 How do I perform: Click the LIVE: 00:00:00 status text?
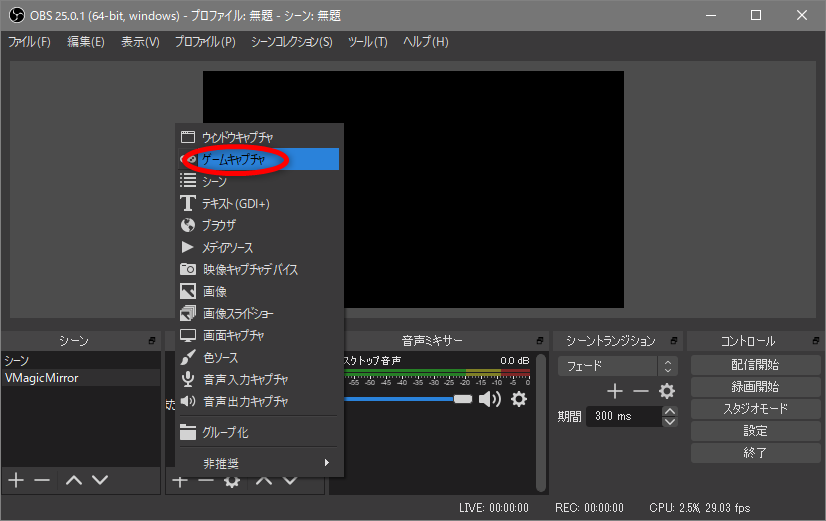(494, 508)
